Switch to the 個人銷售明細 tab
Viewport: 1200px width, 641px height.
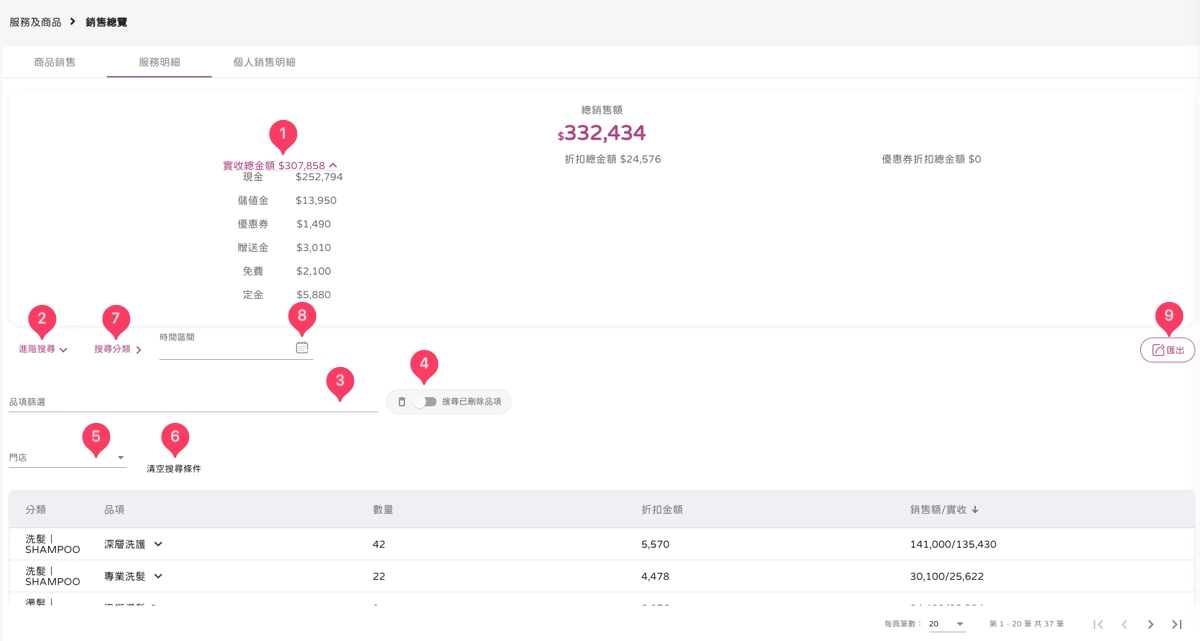tap(264, 62)
